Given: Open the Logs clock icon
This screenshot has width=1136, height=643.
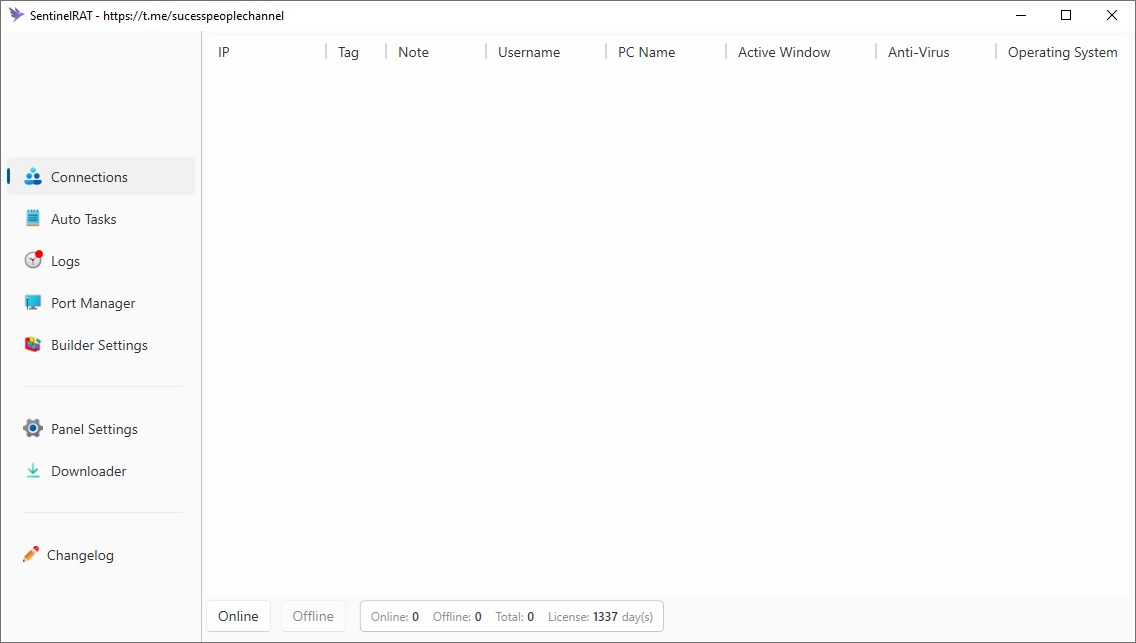Looking at the screenshot, I should click(x=33, y=260).
